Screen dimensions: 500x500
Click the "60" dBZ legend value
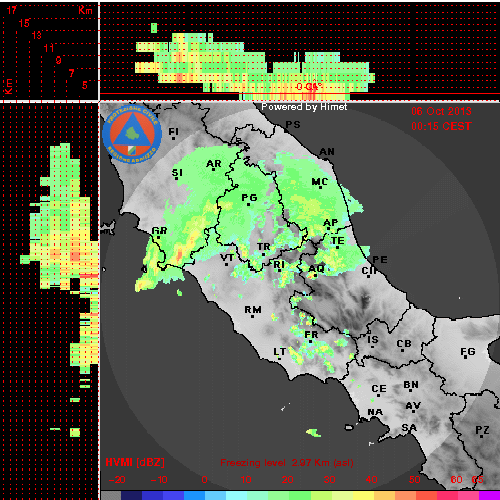[x=456, y=480]
